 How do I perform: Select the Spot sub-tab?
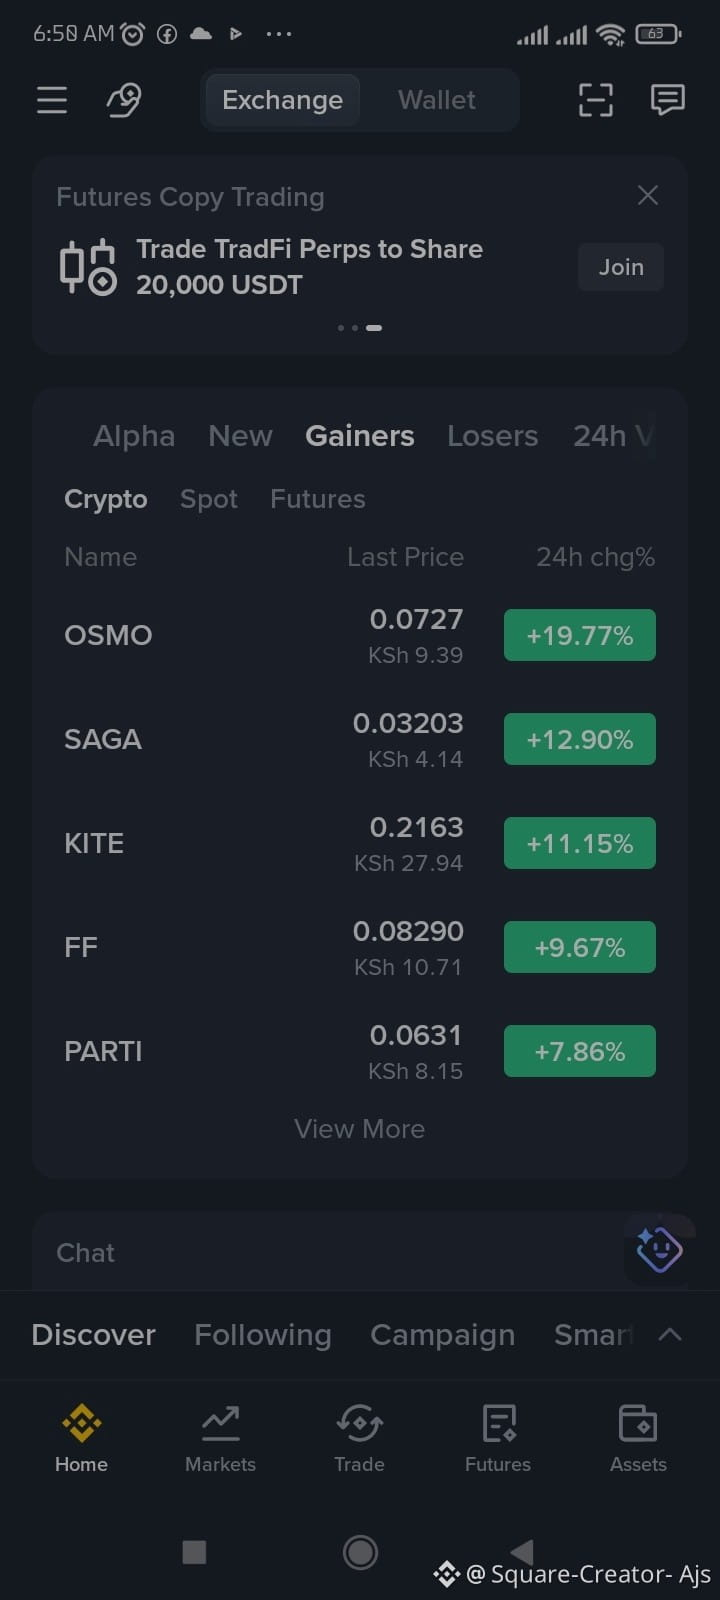tap(209, 499)
